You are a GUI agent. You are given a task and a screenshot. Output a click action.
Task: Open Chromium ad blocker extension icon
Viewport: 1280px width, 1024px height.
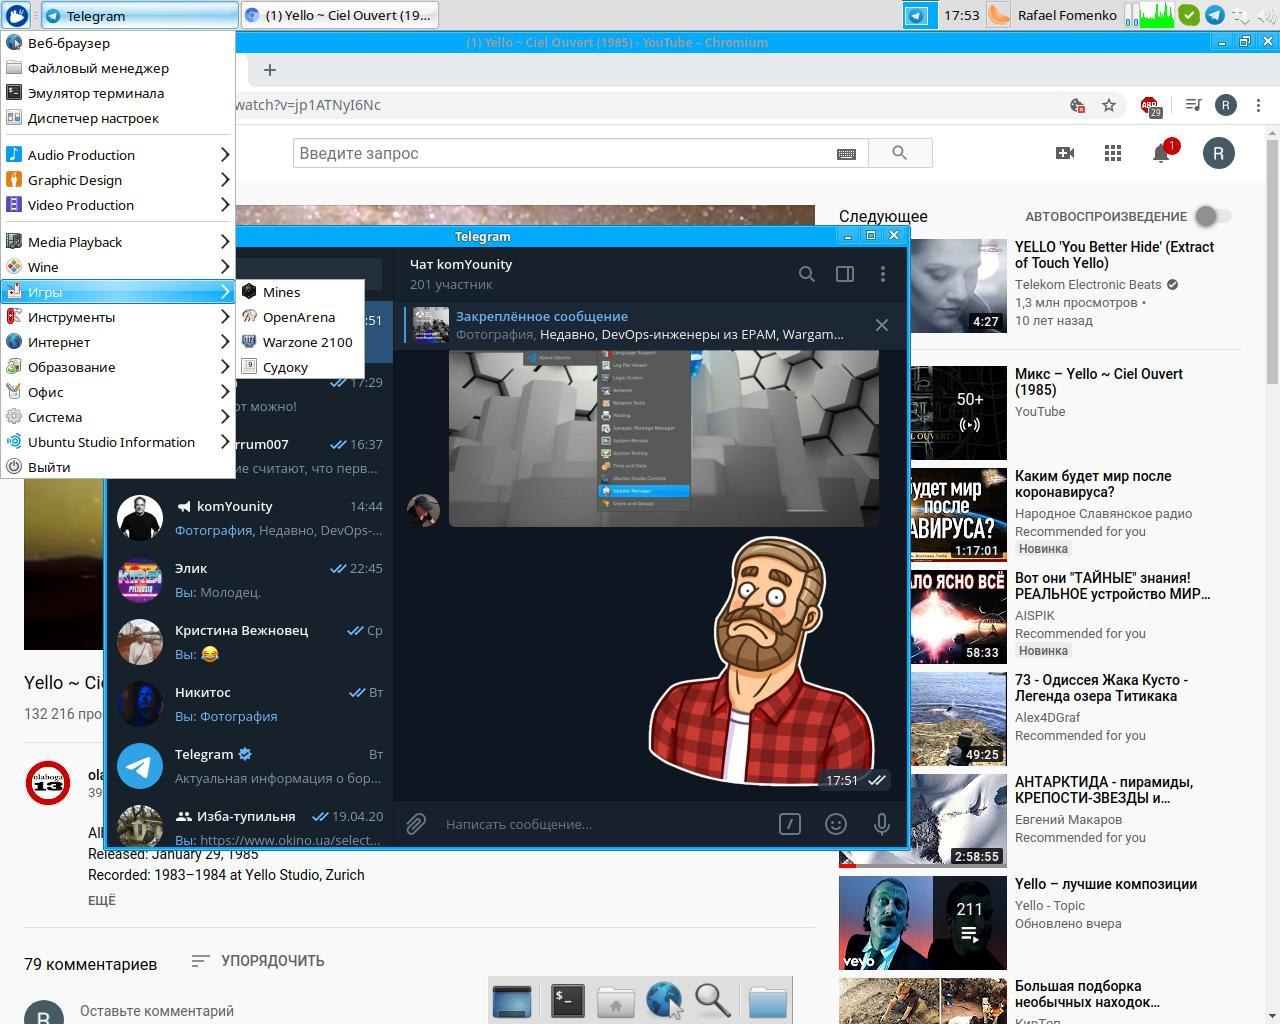click(1150, 106)
